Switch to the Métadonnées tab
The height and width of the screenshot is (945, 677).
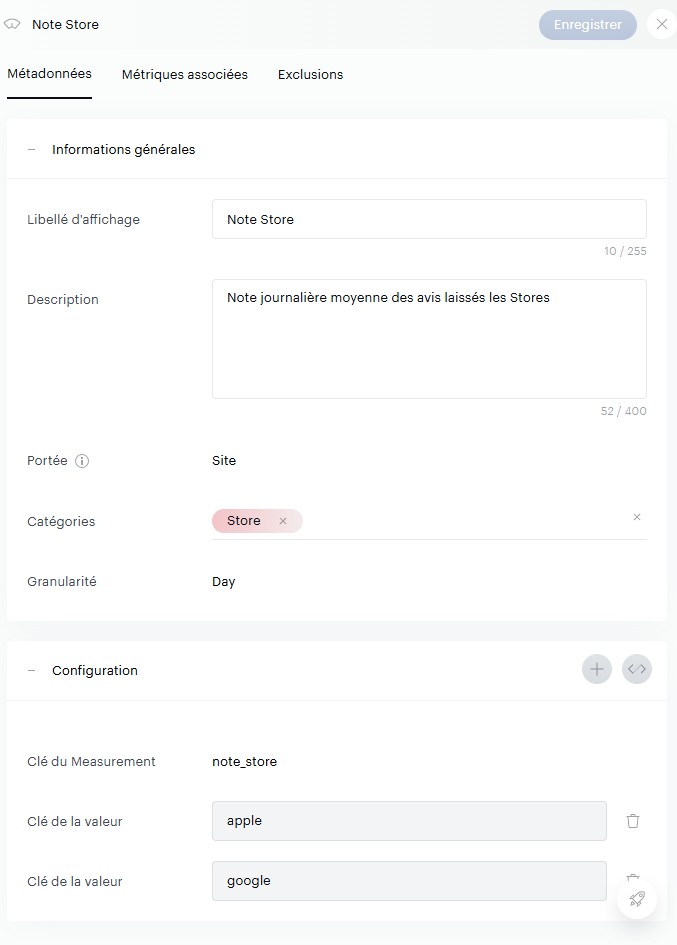[49, 74]
